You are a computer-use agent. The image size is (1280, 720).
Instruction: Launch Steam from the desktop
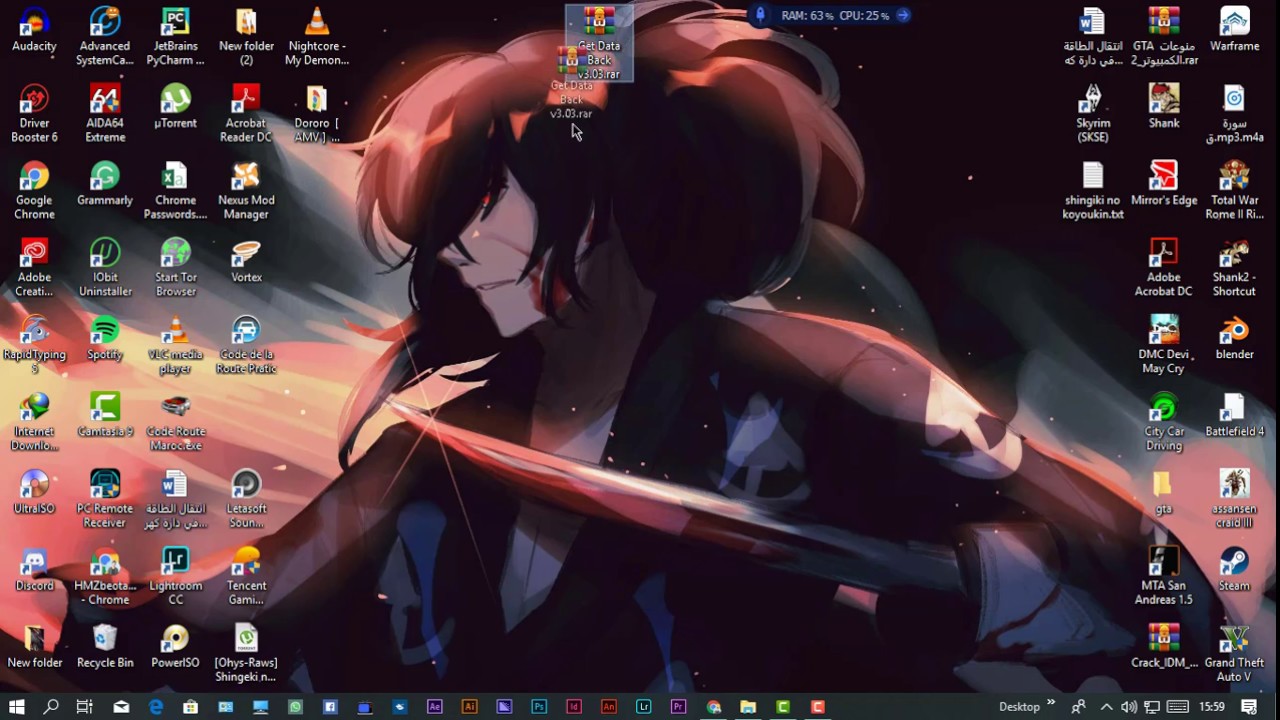[1234, 569]
